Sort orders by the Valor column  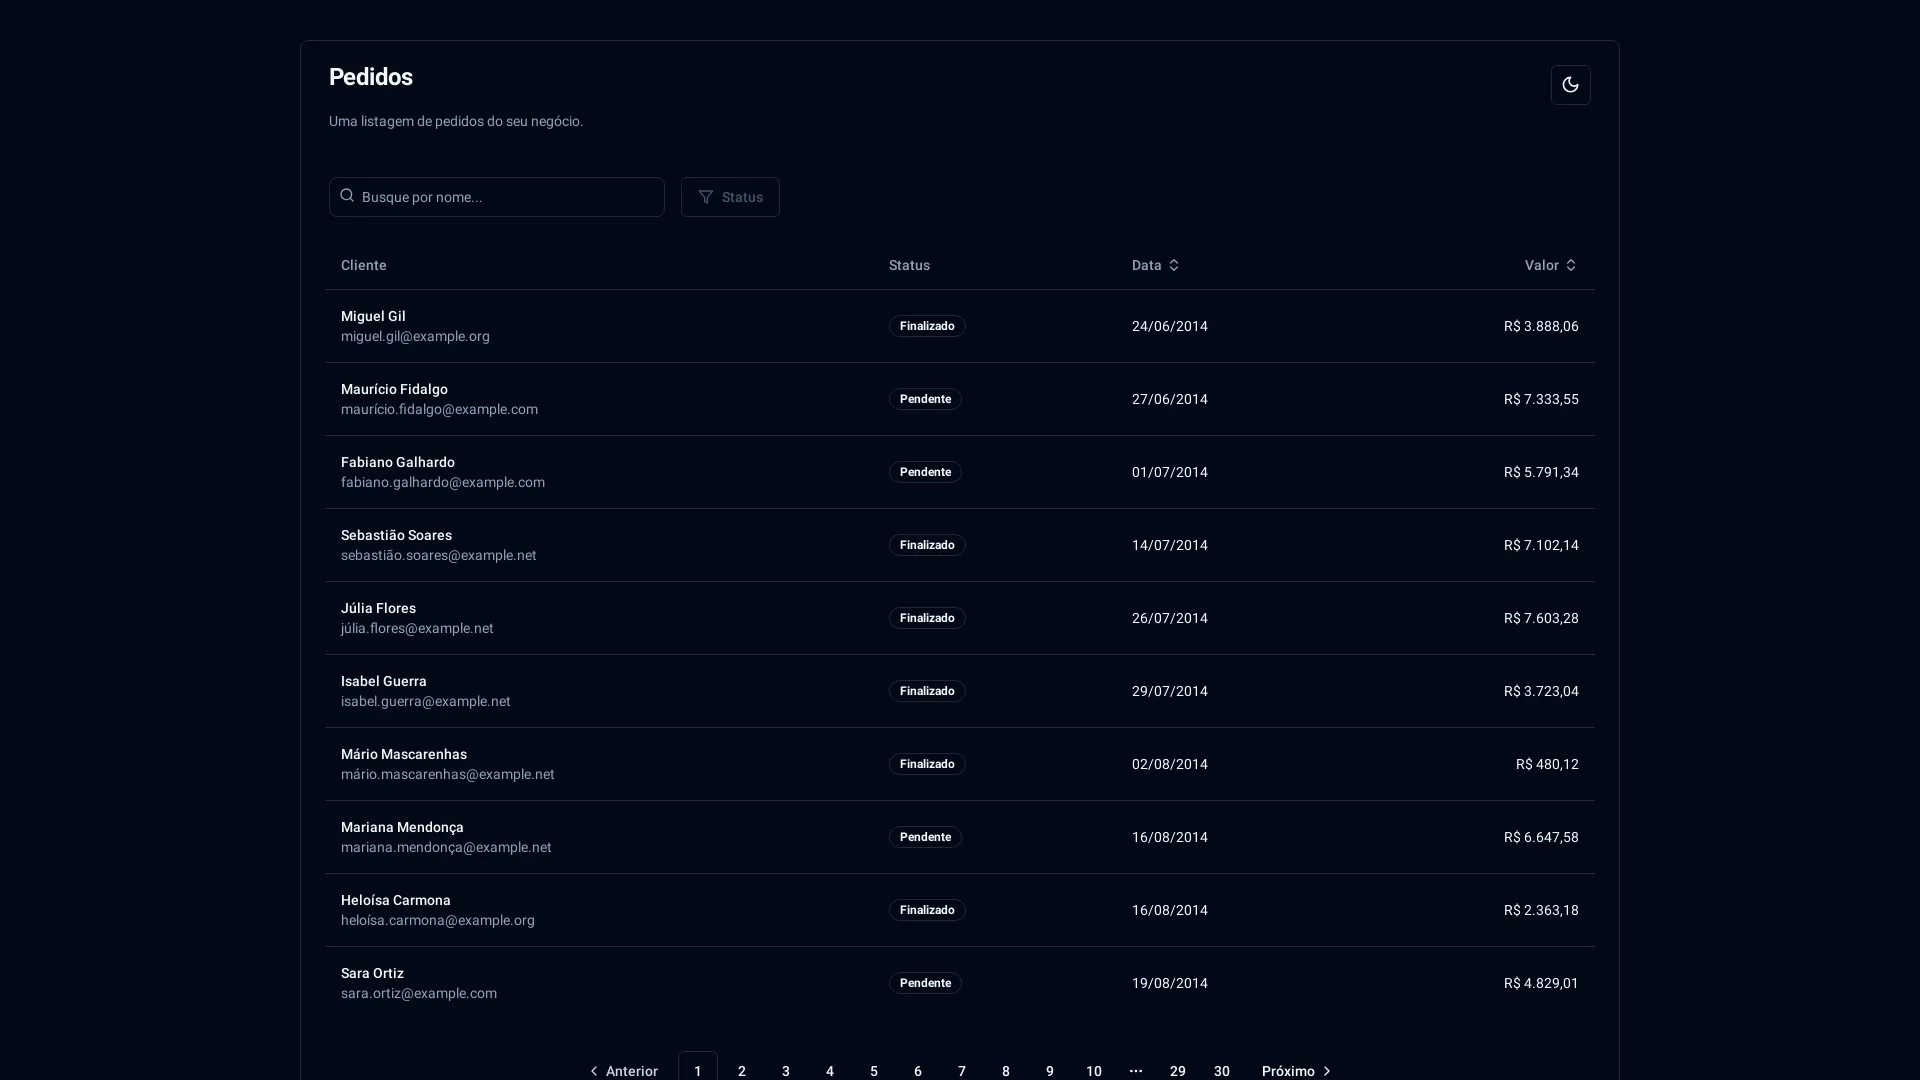tap(1549, 265)
